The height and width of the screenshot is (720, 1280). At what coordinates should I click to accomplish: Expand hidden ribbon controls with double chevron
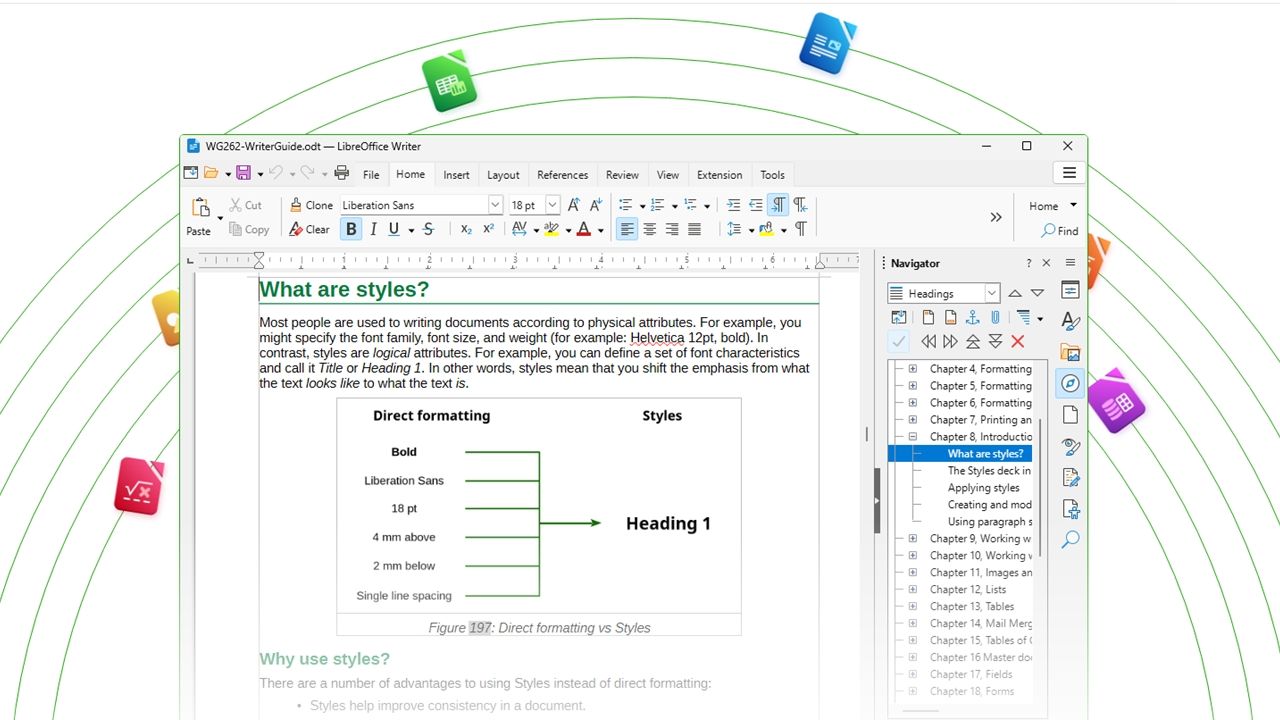click(996, 217)
